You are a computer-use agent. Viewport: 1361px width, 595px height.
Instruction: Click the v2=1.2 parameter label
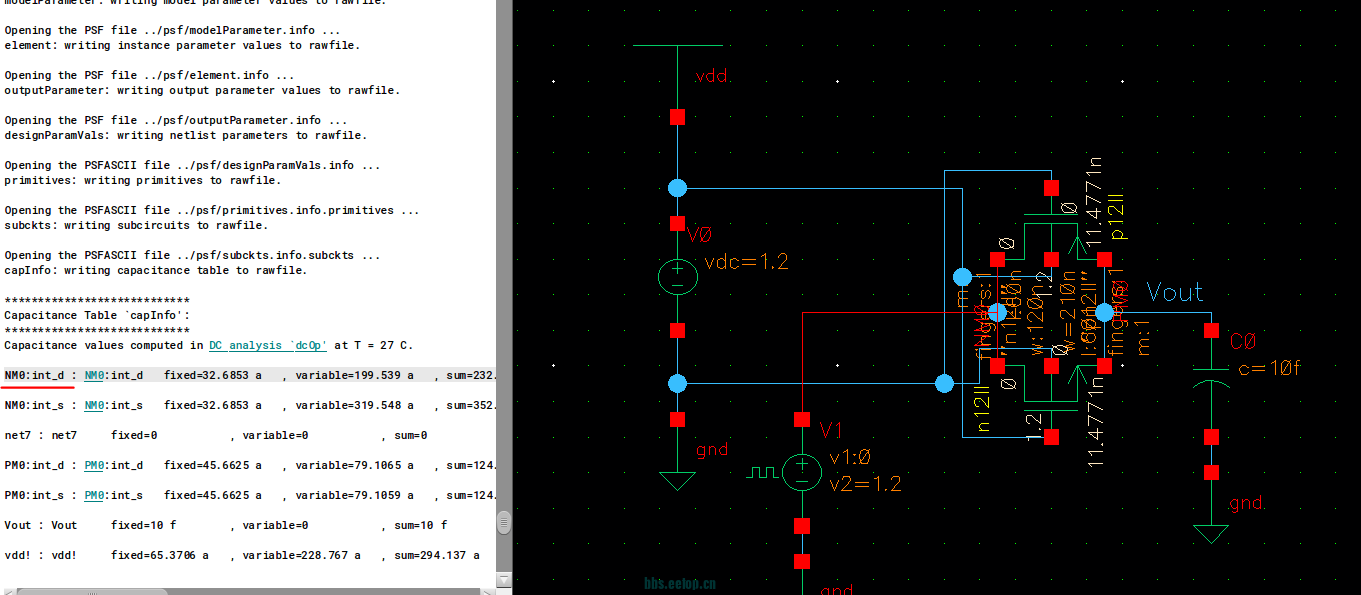pos(865,484)
